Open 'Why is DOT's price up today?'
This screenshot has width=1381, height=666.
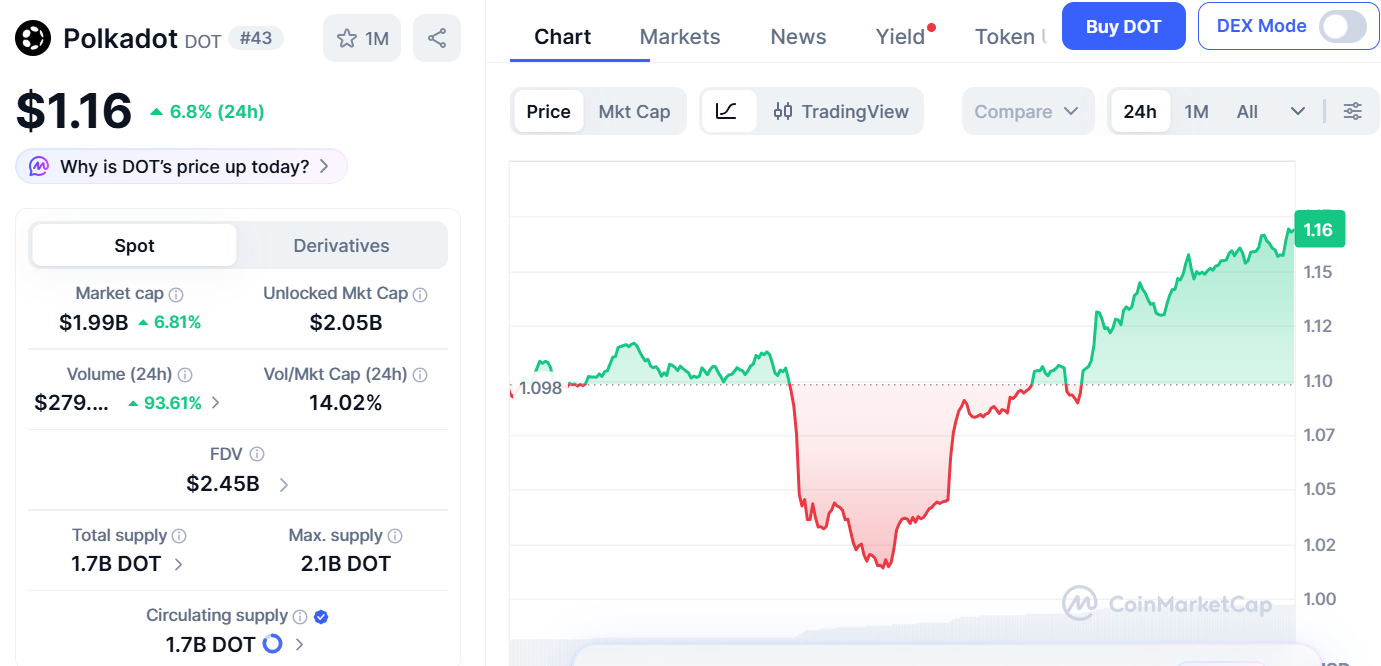click(x=181, y=166)
